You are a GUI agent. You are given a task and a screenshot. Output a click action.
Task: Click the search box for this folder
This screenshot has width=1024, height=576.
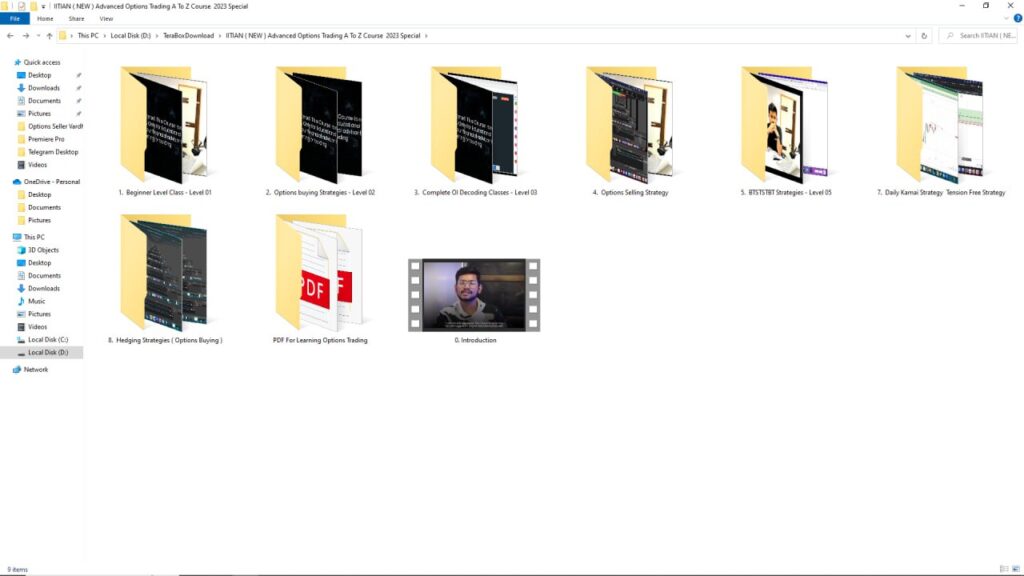(978, 36)
